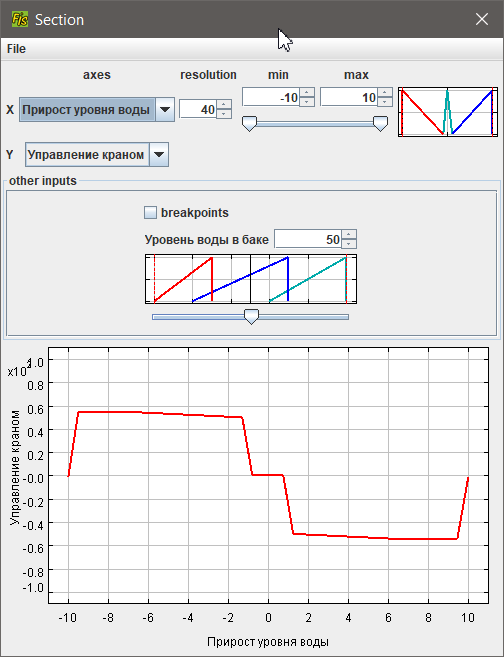The width and height of the screenshot is (504, 657).
Task: Click the left range slider thumb for min
Action: click(249, 124)
